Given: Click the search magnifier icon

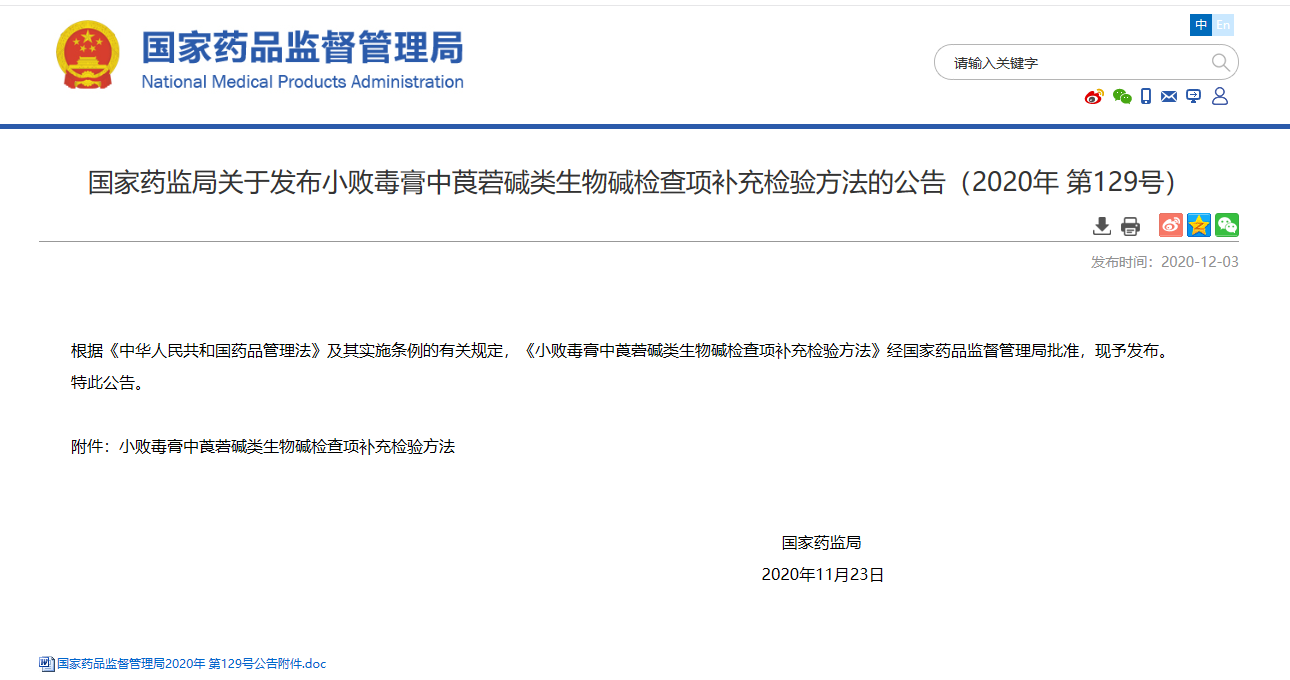Looking at the screenshot, I should coord(1220,63).
